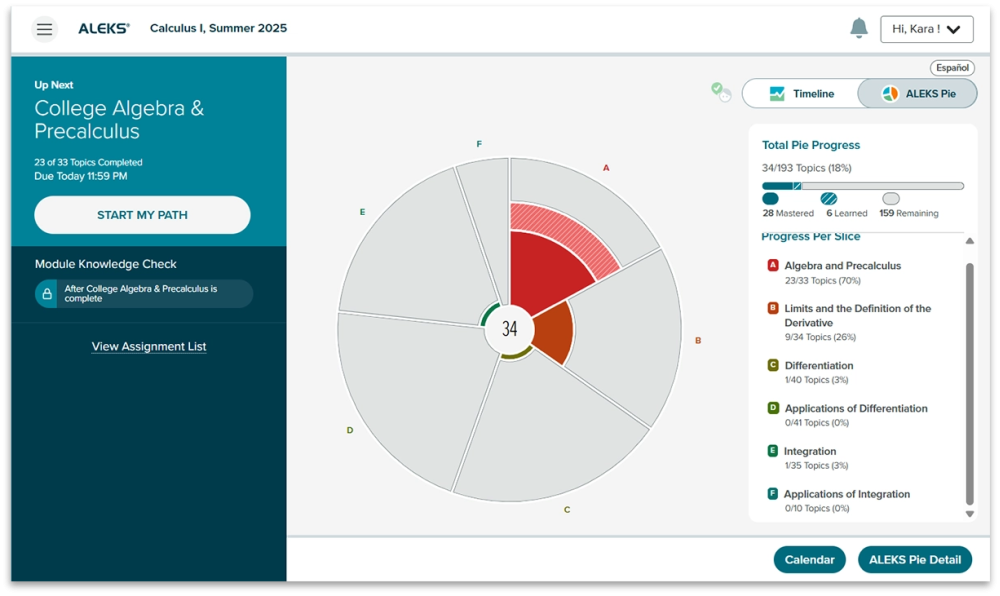1000x596 pixels.
Task: Toggle language to Español
Action: pos(951,68)
